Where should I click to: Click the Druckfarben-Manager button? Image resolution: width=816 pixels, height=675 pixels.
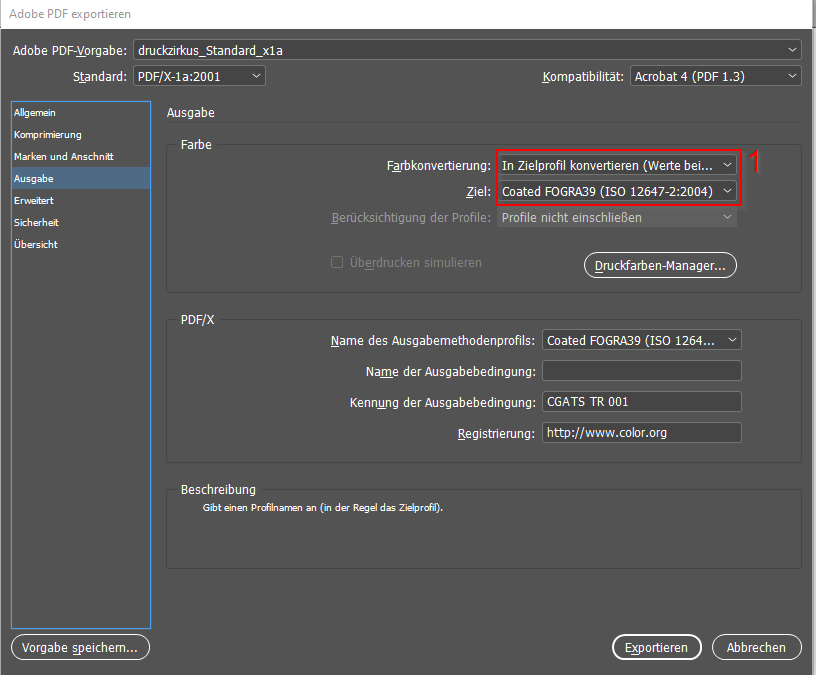659,265
